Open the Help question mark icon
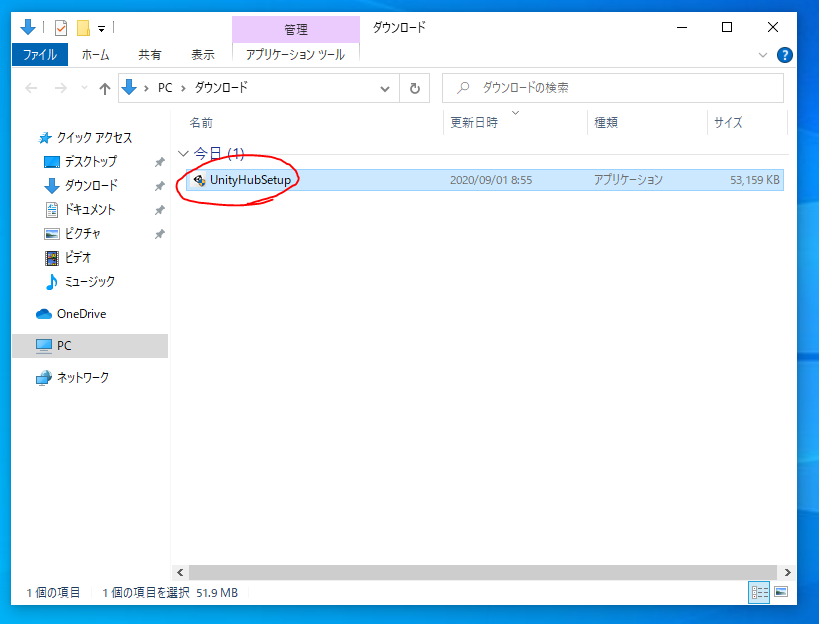Screen dimensions: 819x624 (x=785, y=55)
